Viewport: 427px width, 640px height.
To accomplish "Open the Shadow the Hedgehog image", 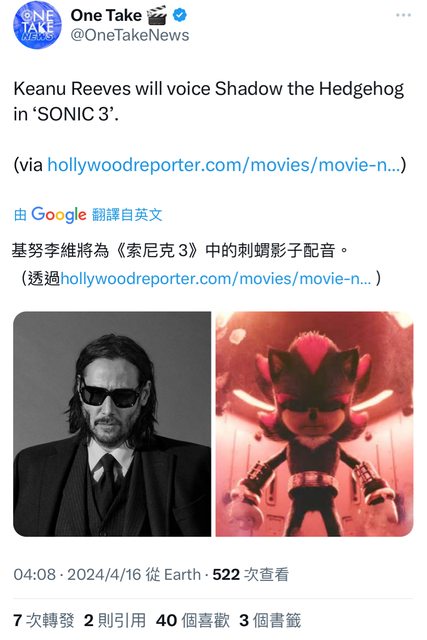I will tap(314, 424).
